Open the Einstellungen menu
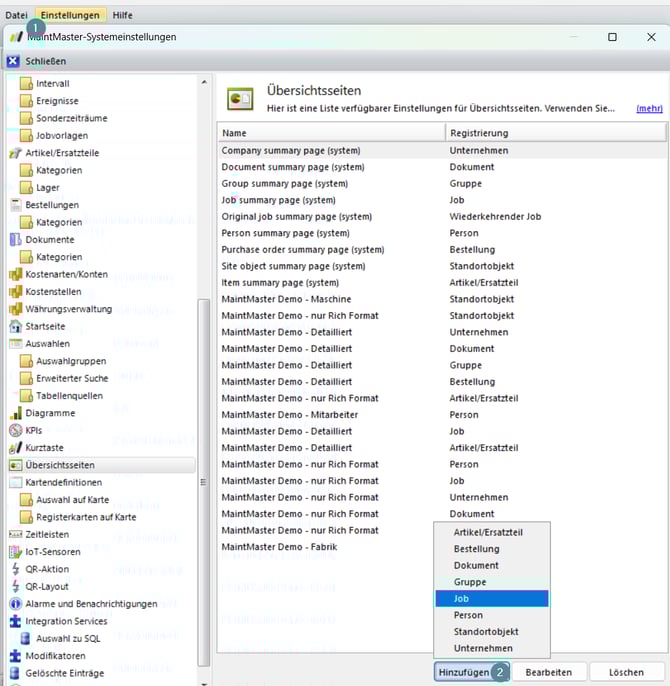The image size is (670, 686). coord(70,15)
